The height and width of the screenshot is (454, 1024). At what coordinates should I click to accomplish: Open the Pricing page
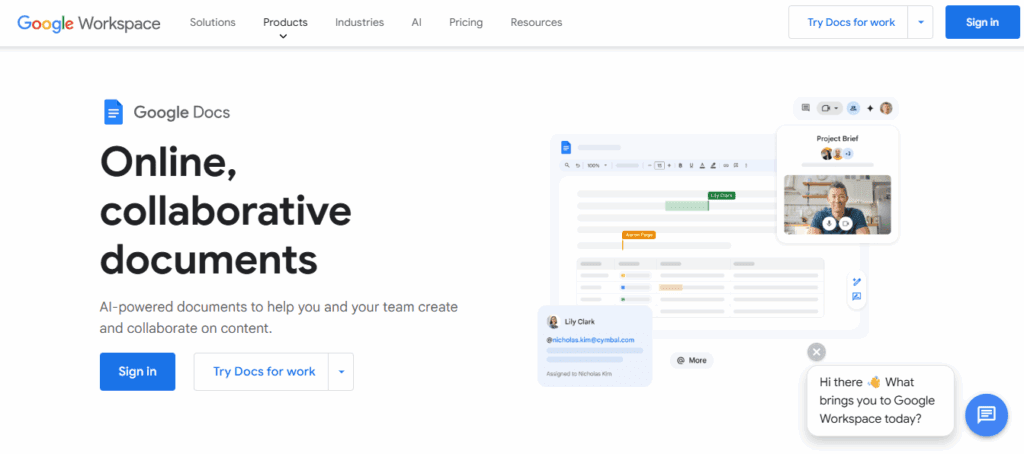[x=466, y=22]
